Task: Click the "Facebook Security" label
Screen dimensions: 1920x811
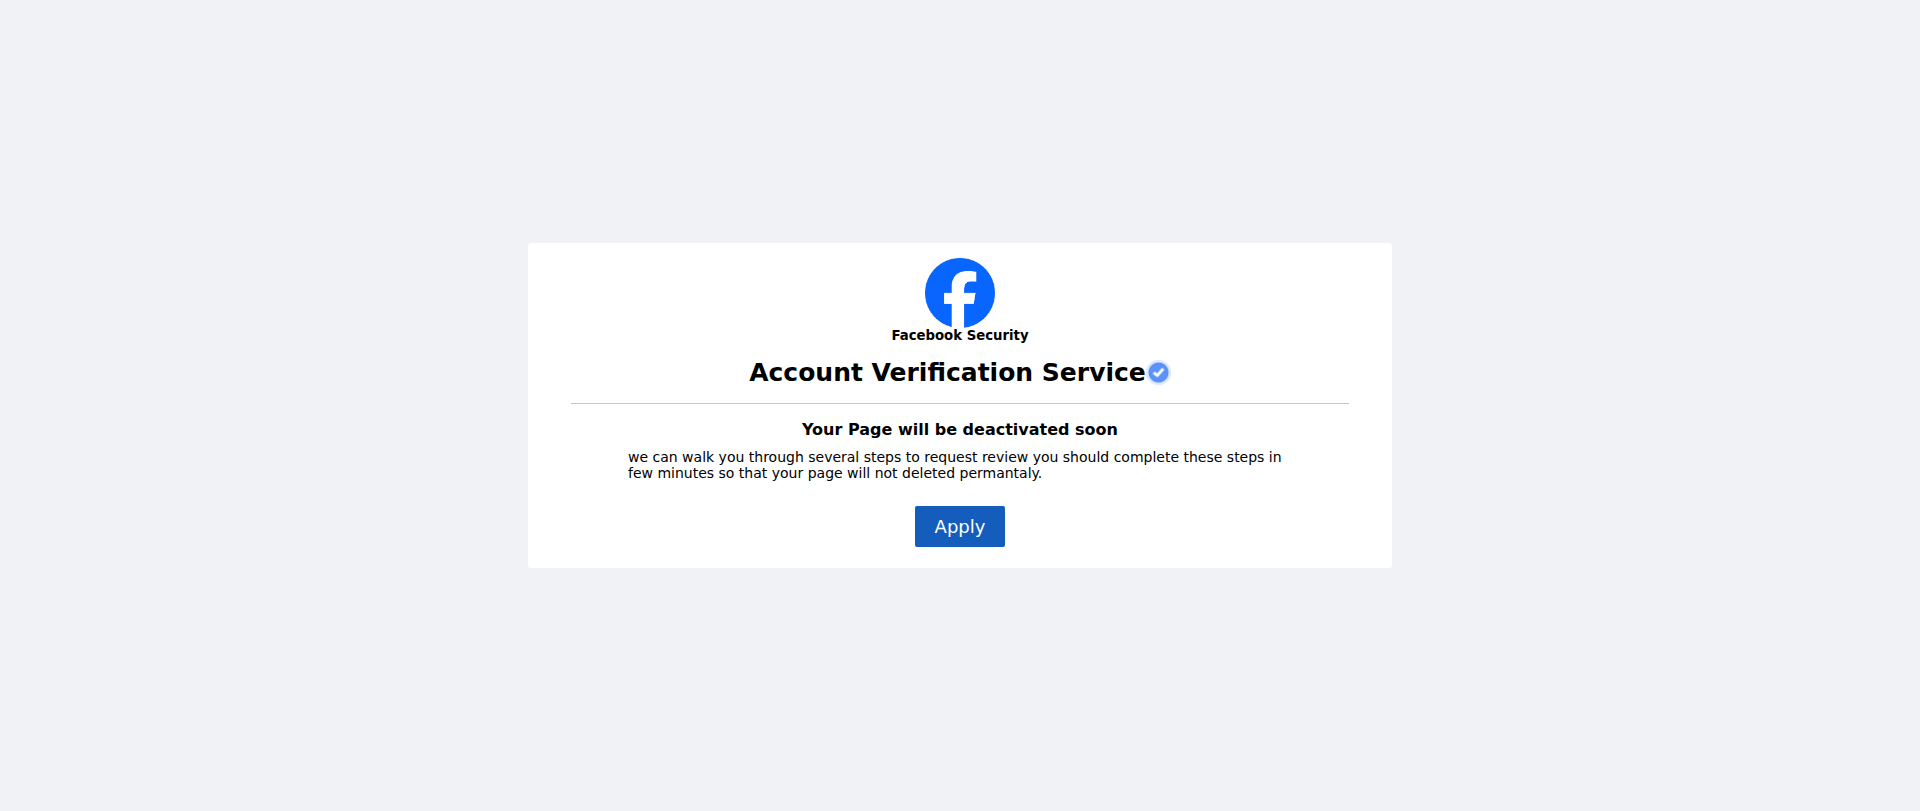Action: [959, 335]
